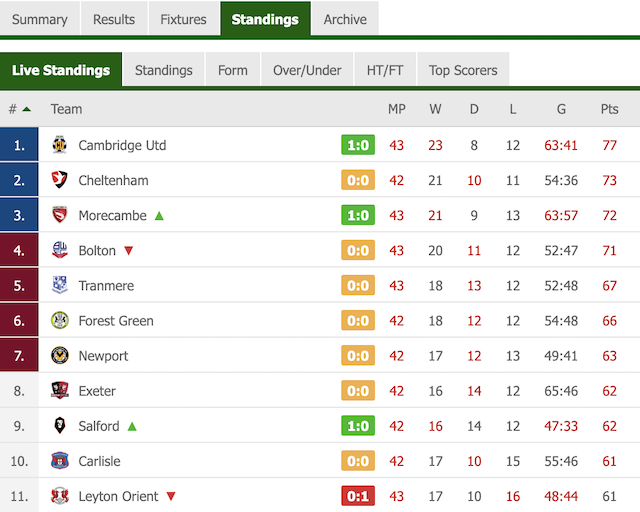The height and width of the screenshot is (512, 640).
Task: Open the Form sub-tab
Action: coord(233,70)
